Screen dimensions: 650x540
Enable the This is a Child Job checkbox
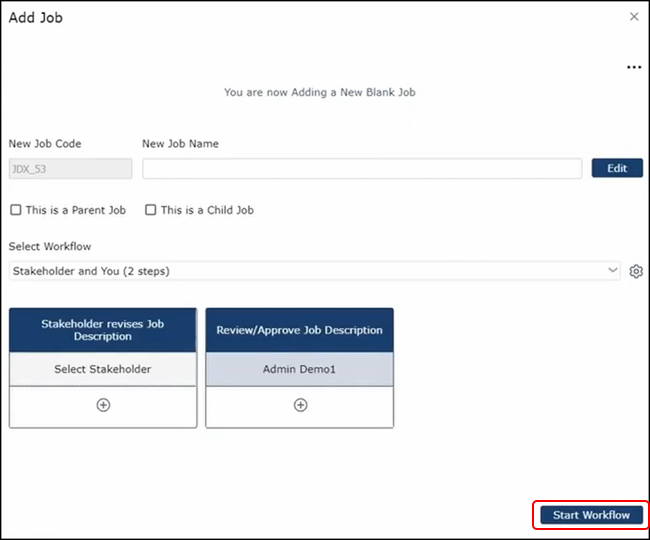(x=151, y=210)
